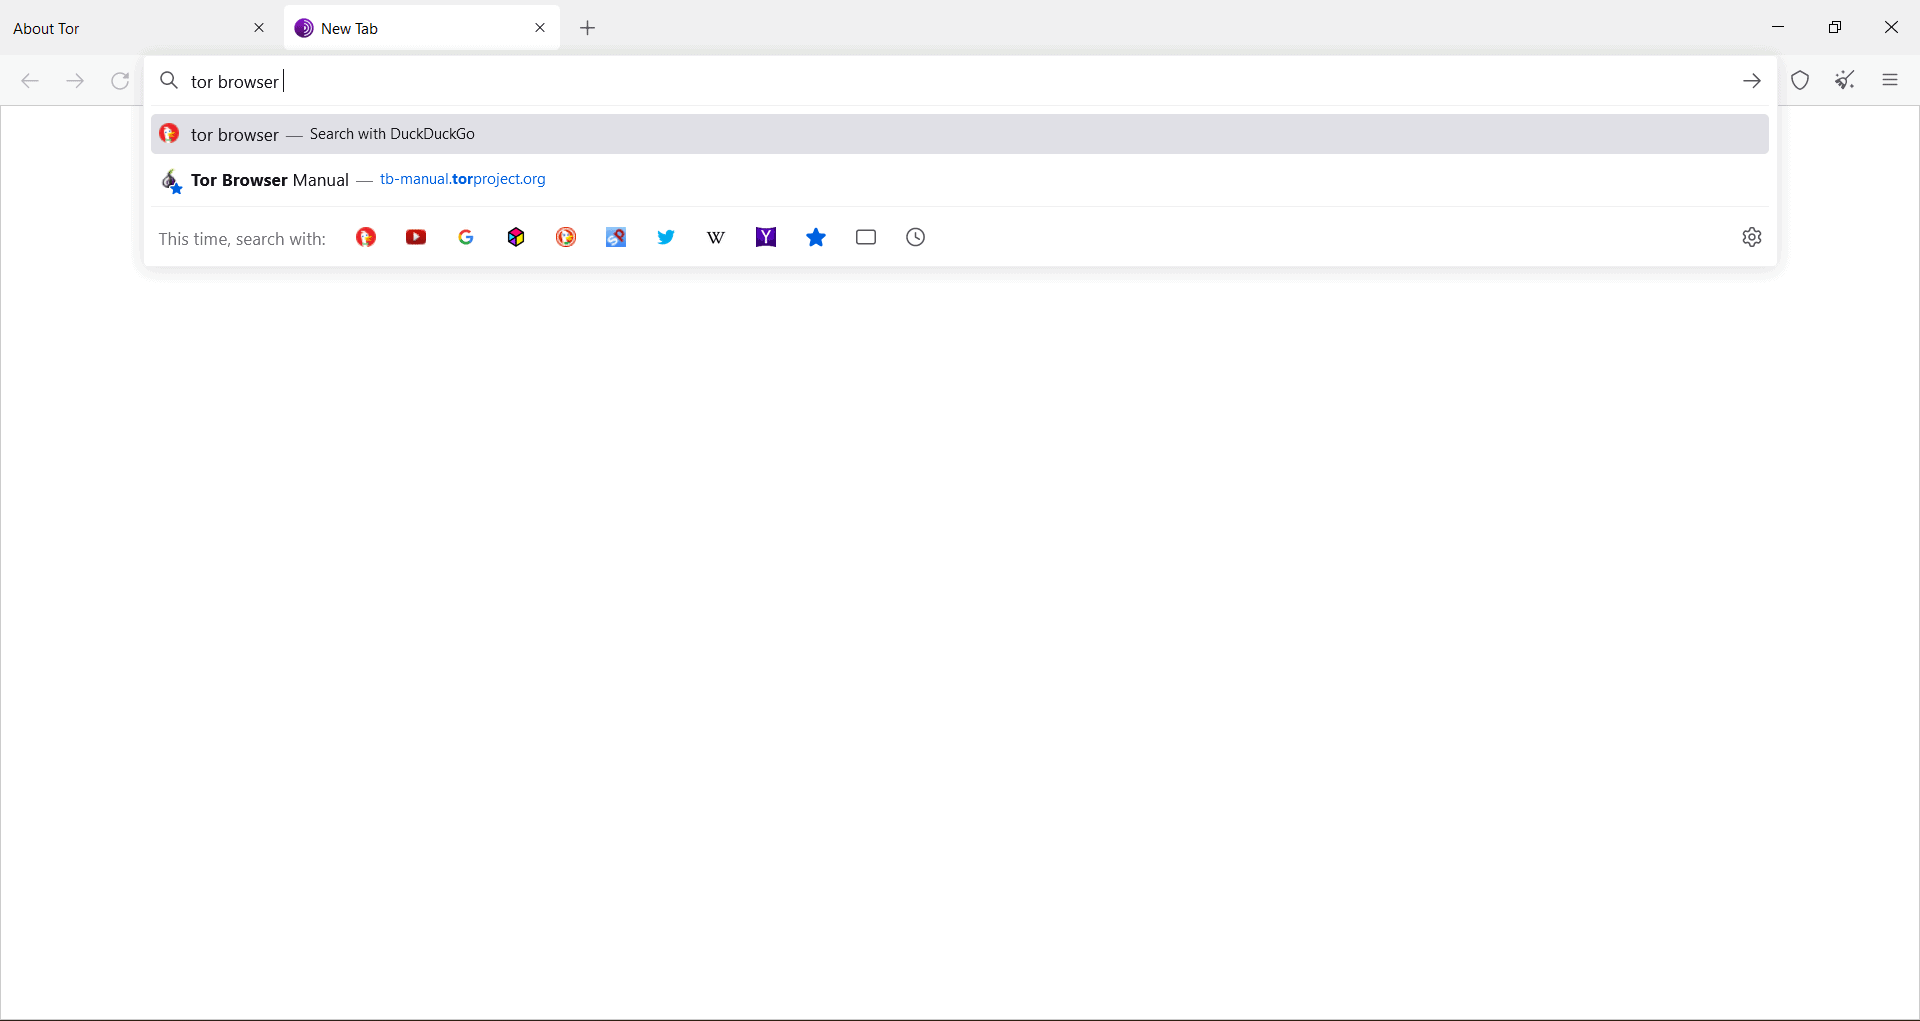Screen dimensions: 1920x1021
Task: Choose 'tor browser — Search with DuckDuckGo' suggestion
Action: [959, 134]
